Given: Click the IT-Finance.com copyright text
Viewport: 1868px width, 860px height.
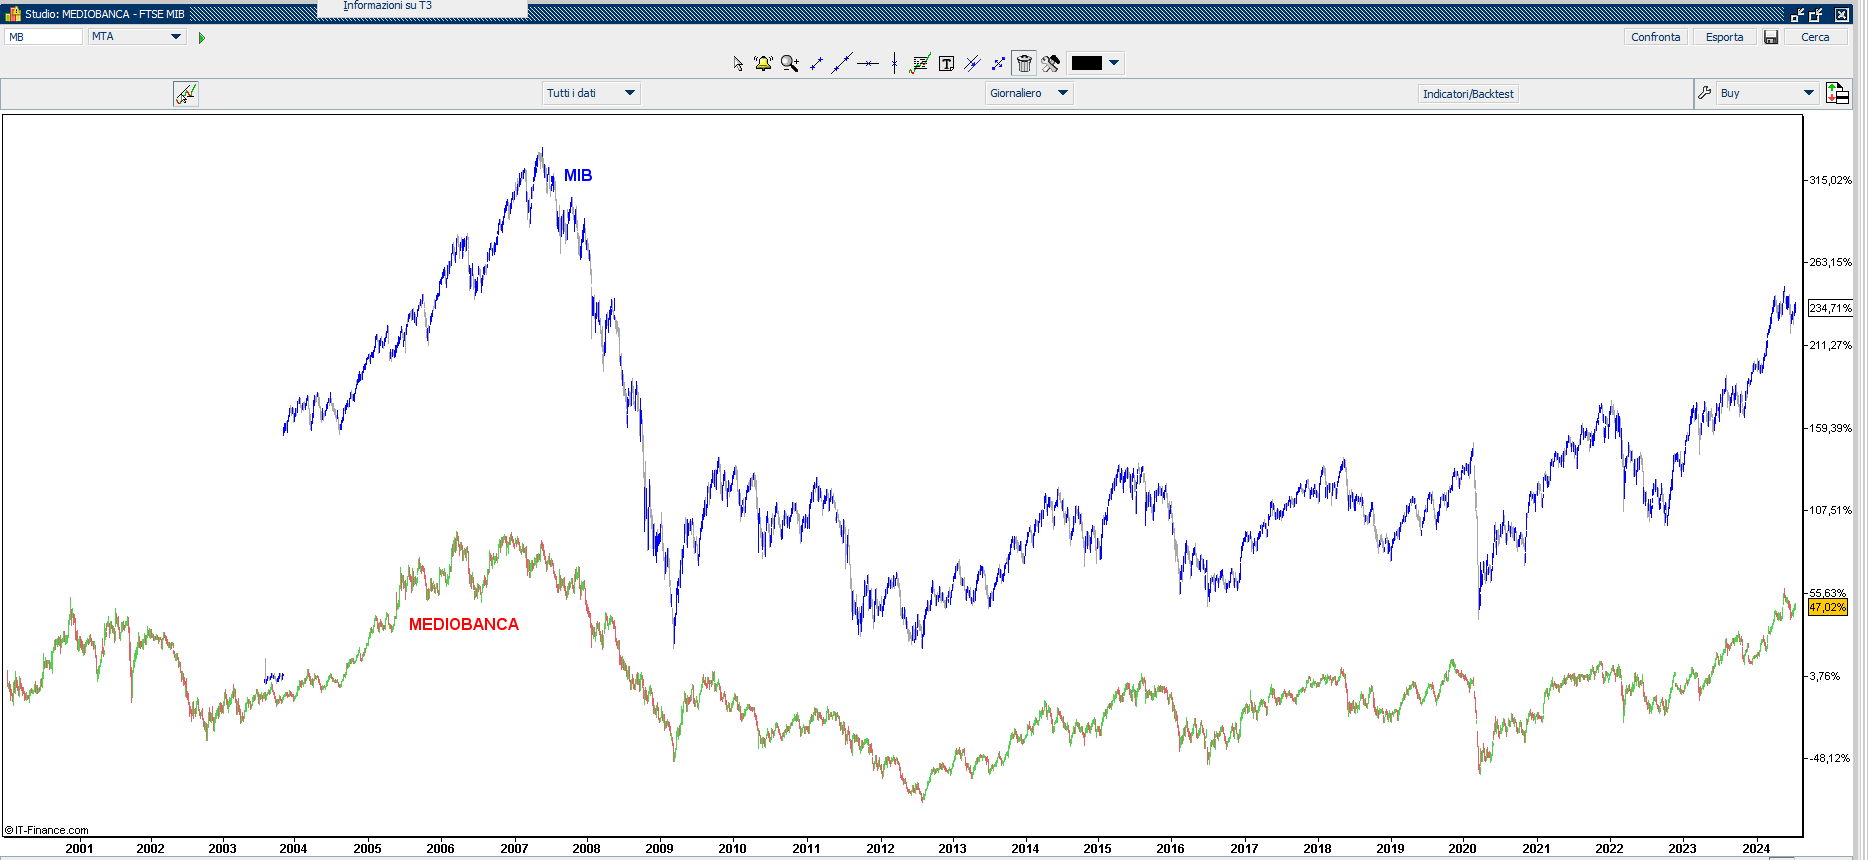Looking at the screenshot, I should click(46, 830).
